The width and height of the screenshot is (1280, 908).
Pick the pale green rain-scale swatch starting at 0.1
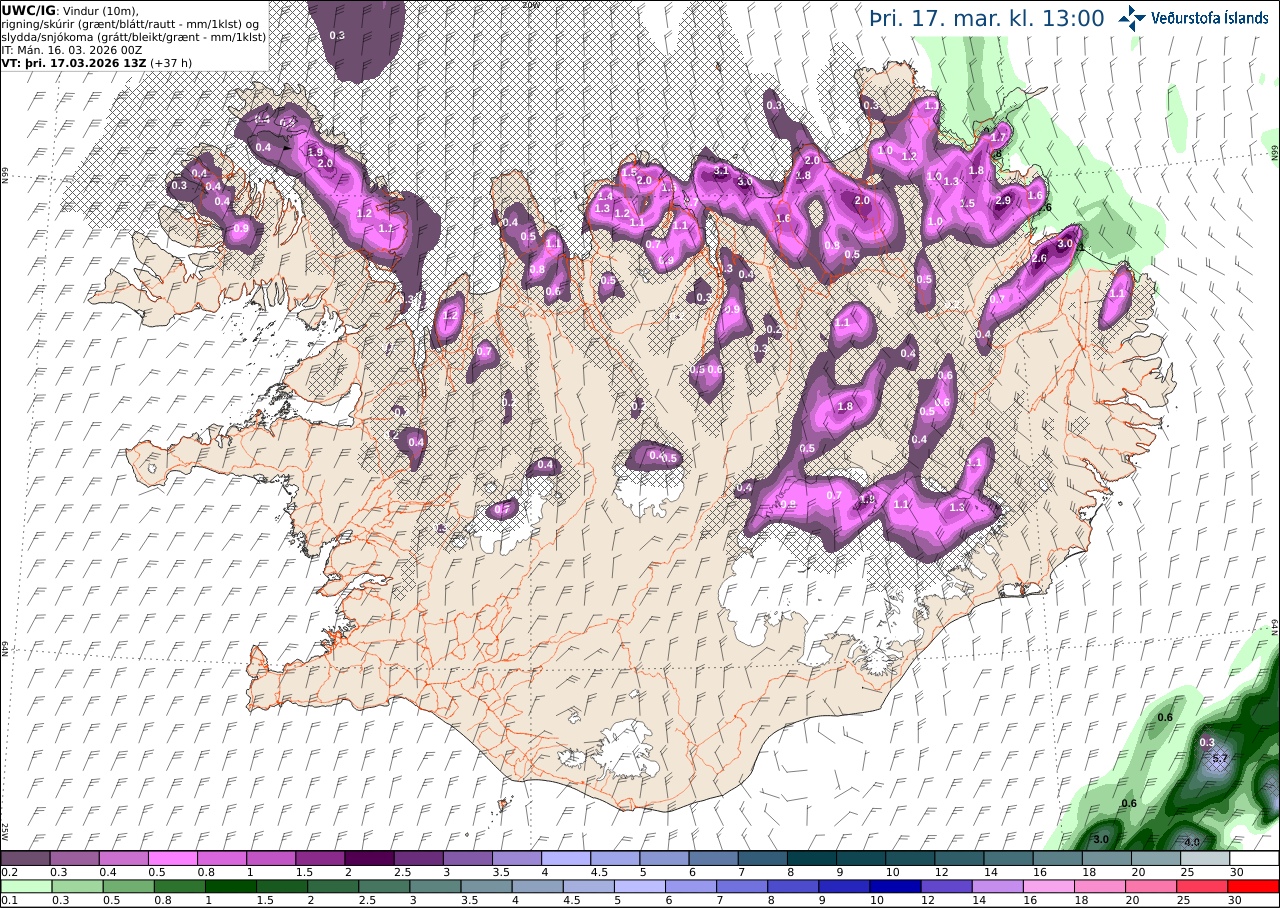25,886
